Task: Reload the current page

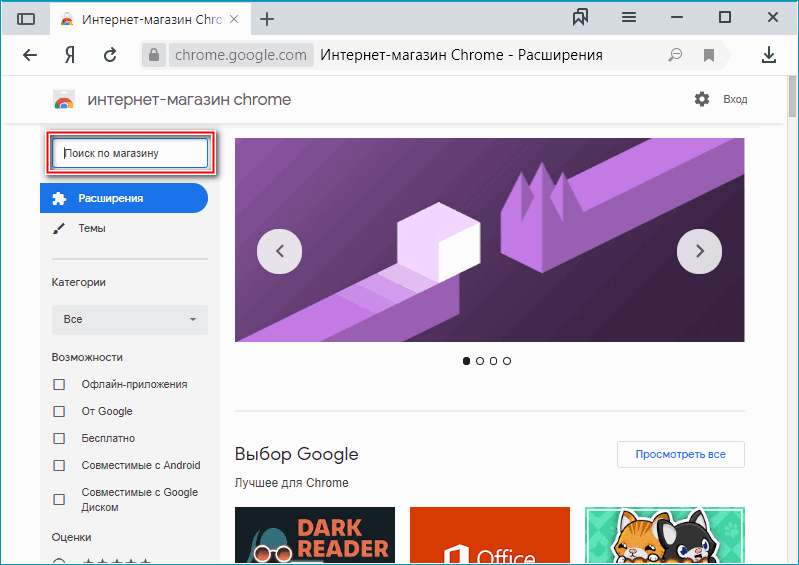Action: (110, 55)
